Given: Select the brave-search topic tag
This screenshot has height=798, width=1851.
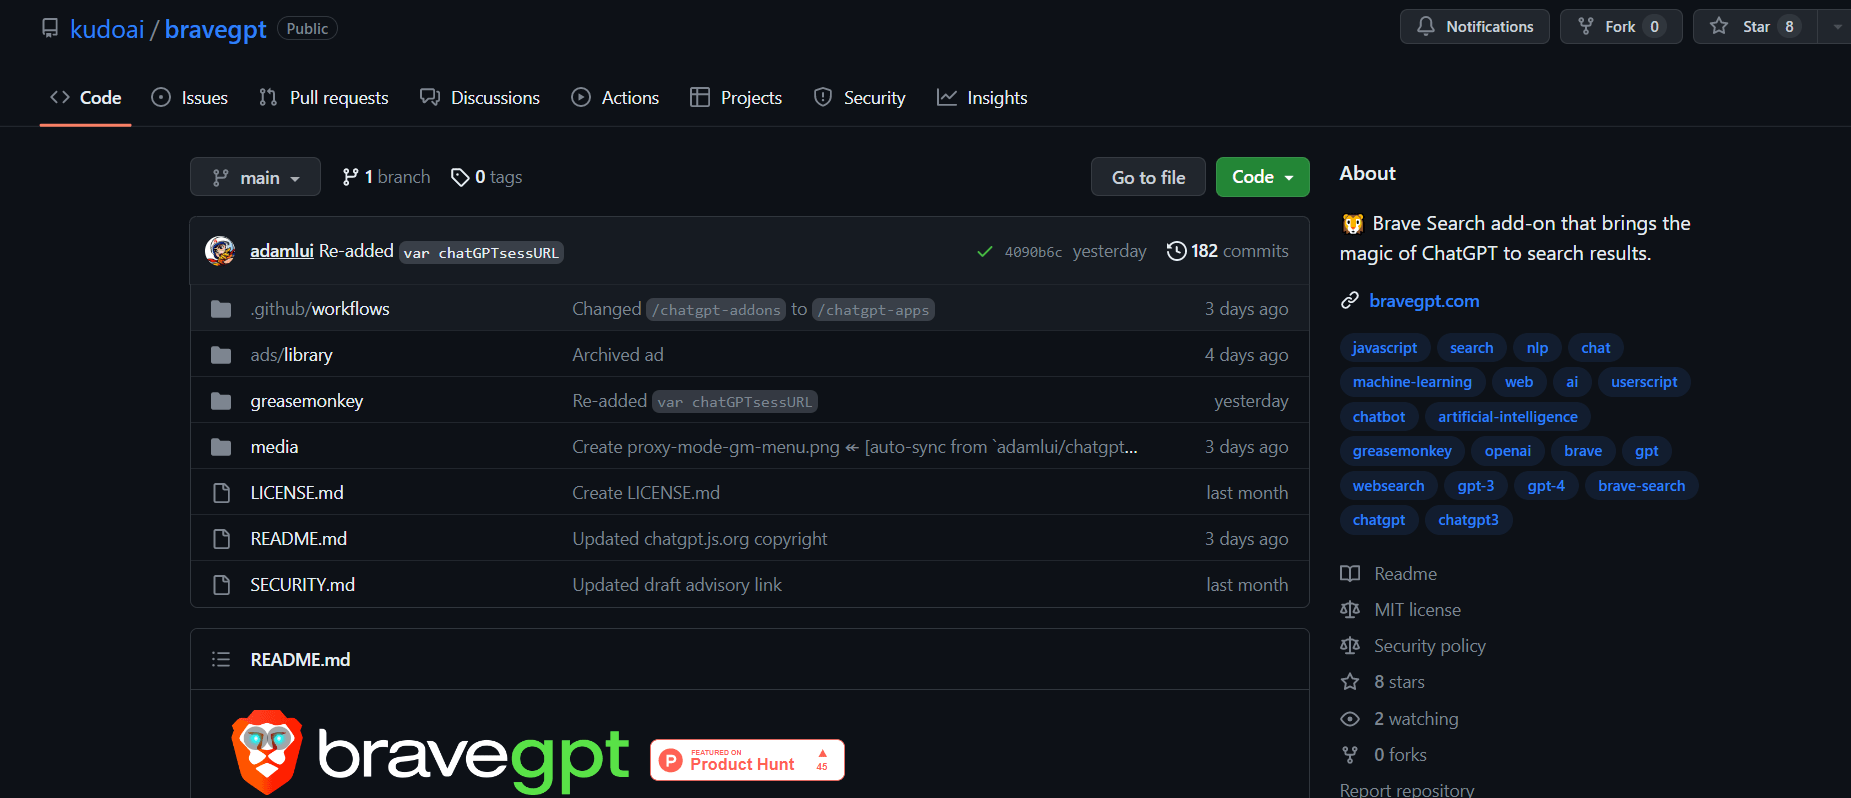Looking at the screenshot, I should click(x=1641, y=486).
